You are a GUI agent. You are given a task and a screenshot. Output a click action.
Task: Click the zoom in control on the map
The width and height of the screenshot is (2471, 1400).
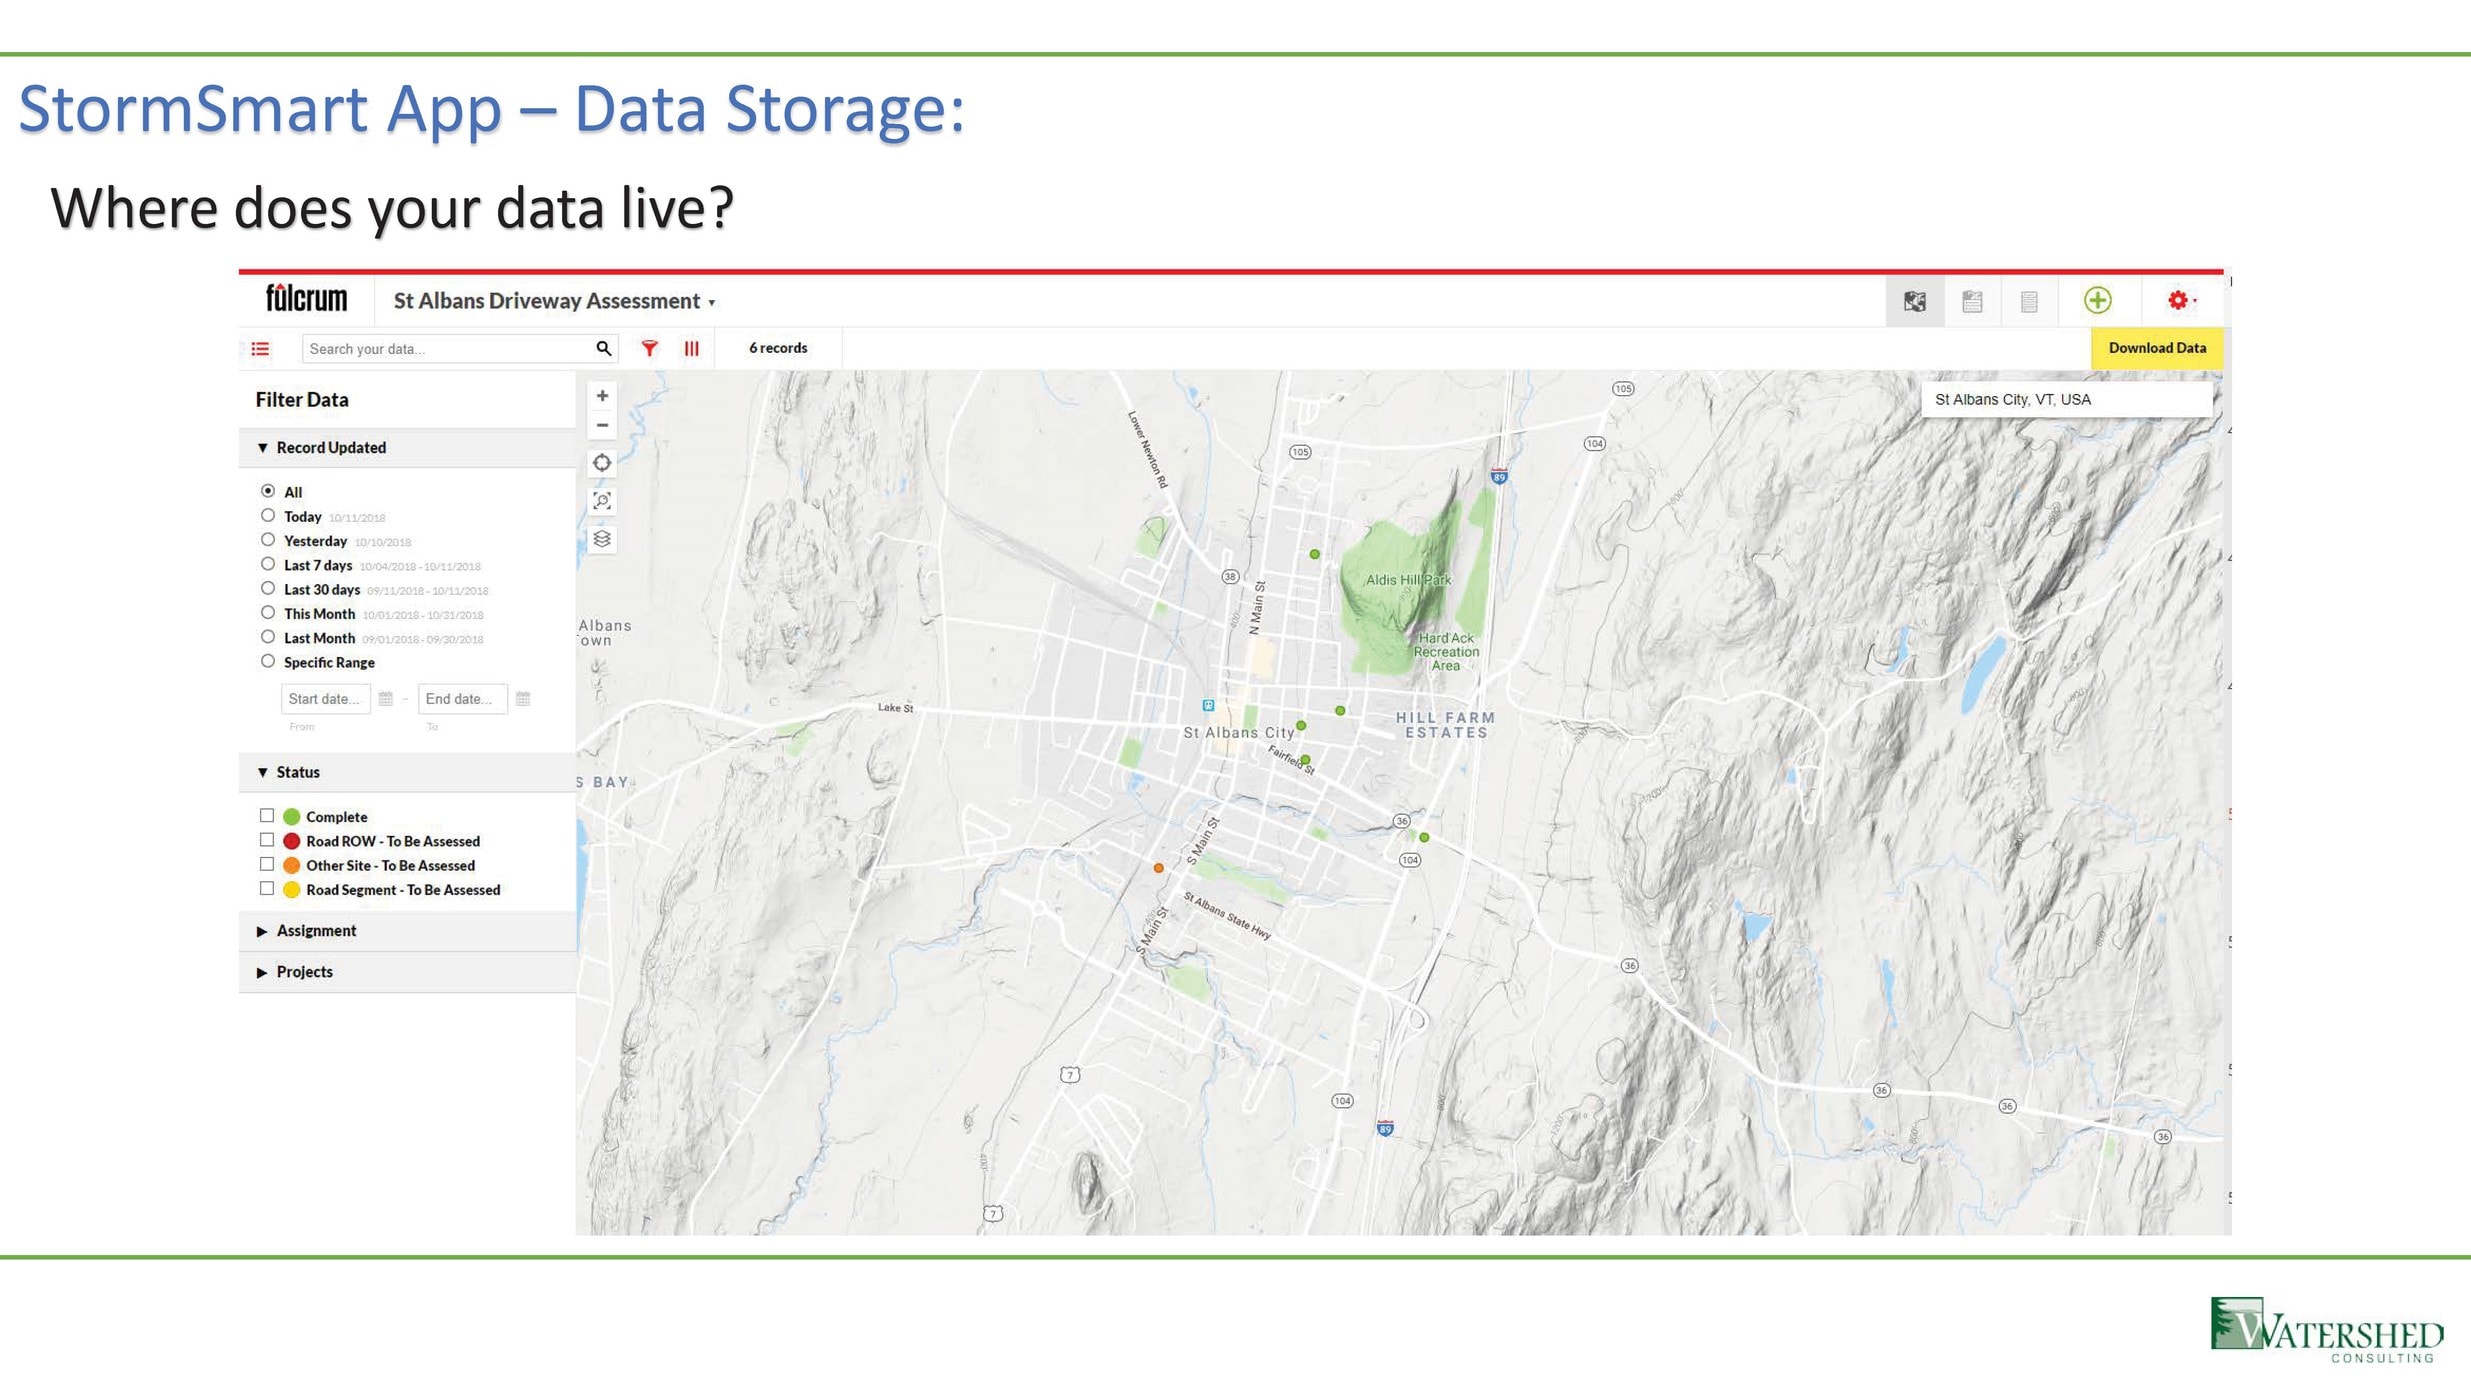point(602,395)
